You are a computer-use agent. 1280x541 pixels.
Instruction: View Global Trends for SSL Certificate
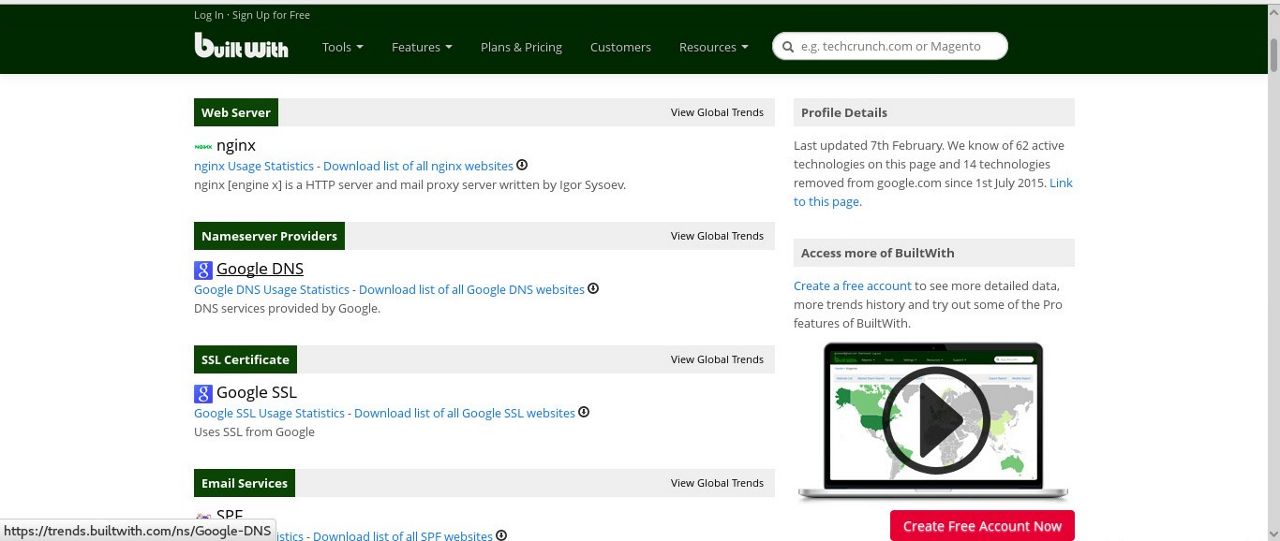point(717,359)
